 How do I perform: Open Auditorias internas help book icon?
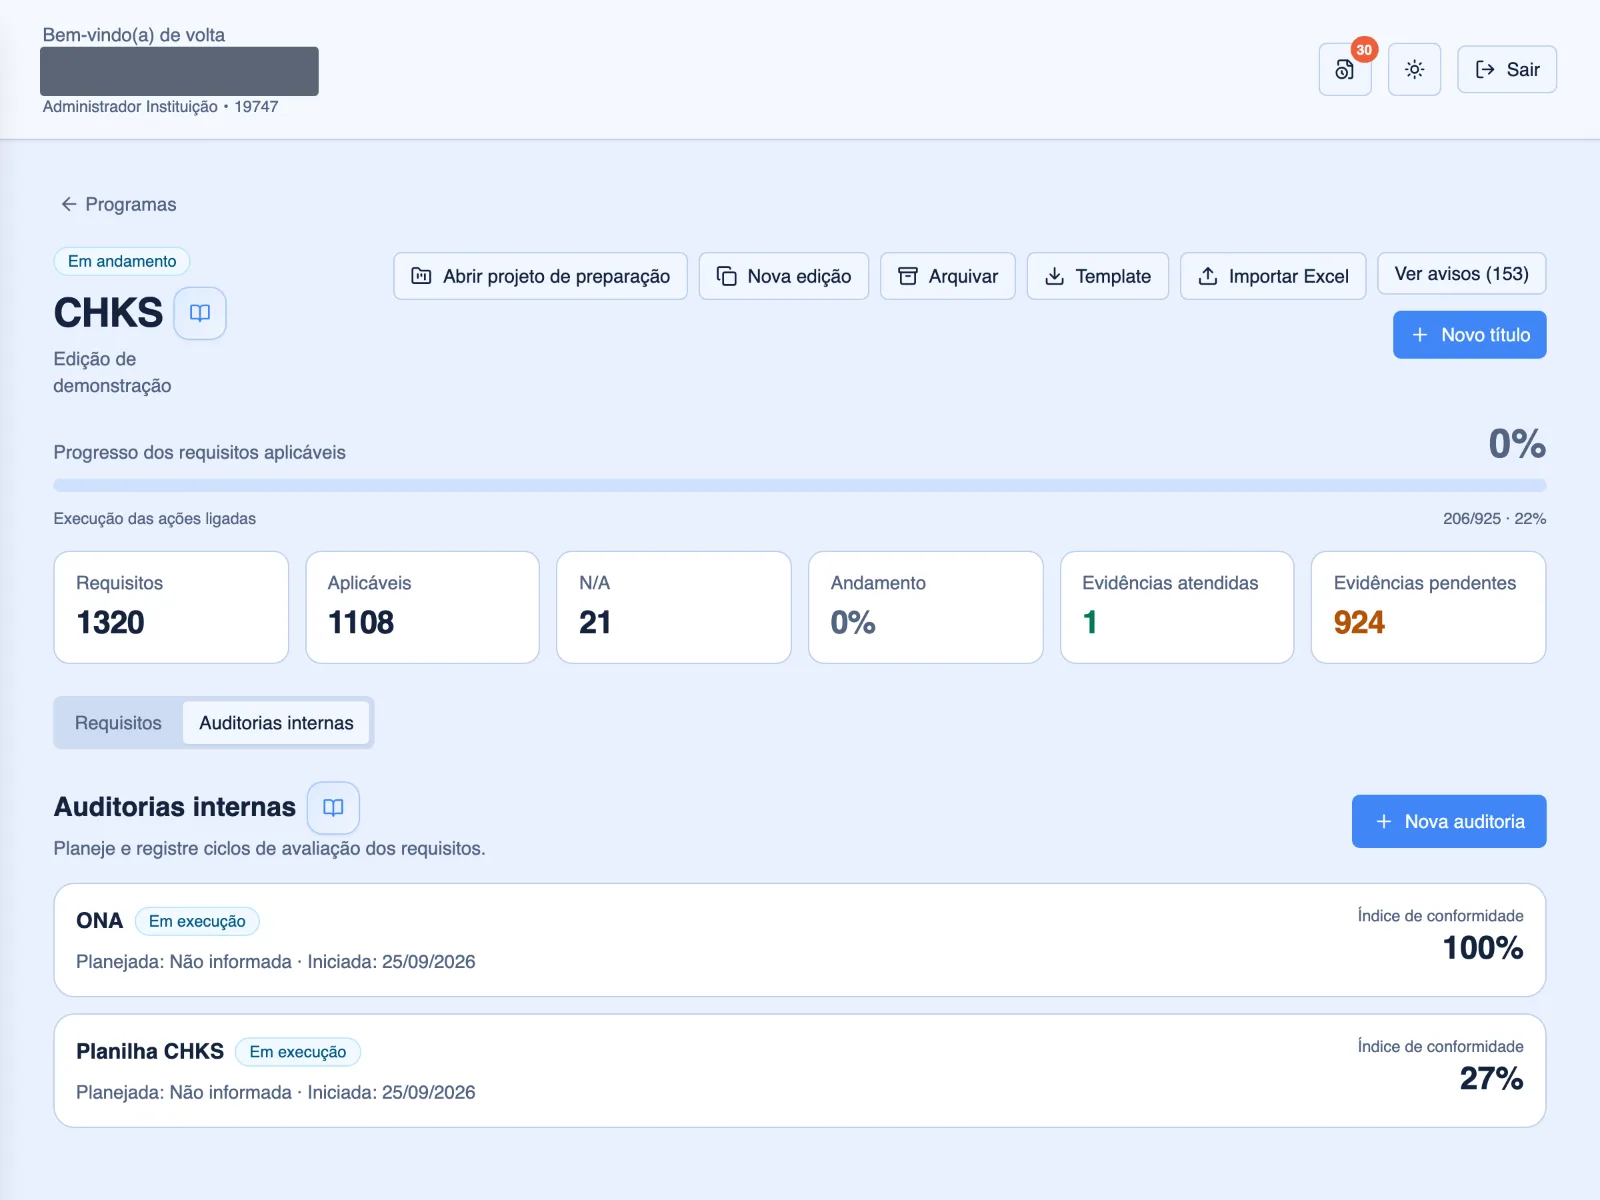coord(333,807)
